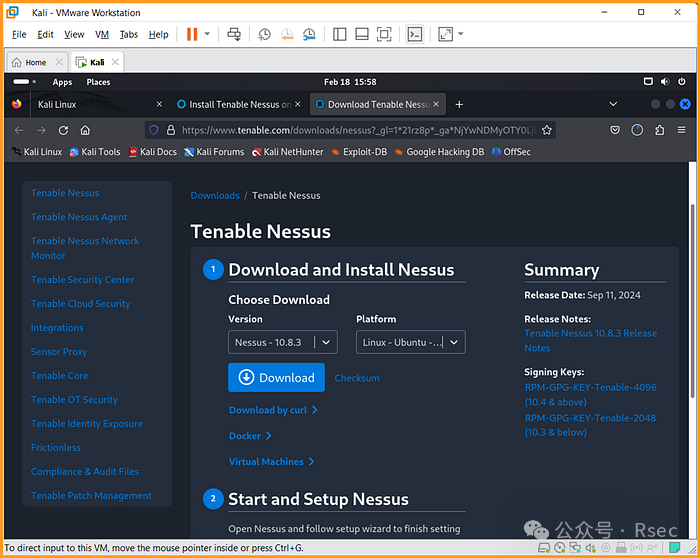Open the Tabs menu in VMware
Image resolution: width=700 pixels, height=558 pixels.
click(x=129, y=34)
